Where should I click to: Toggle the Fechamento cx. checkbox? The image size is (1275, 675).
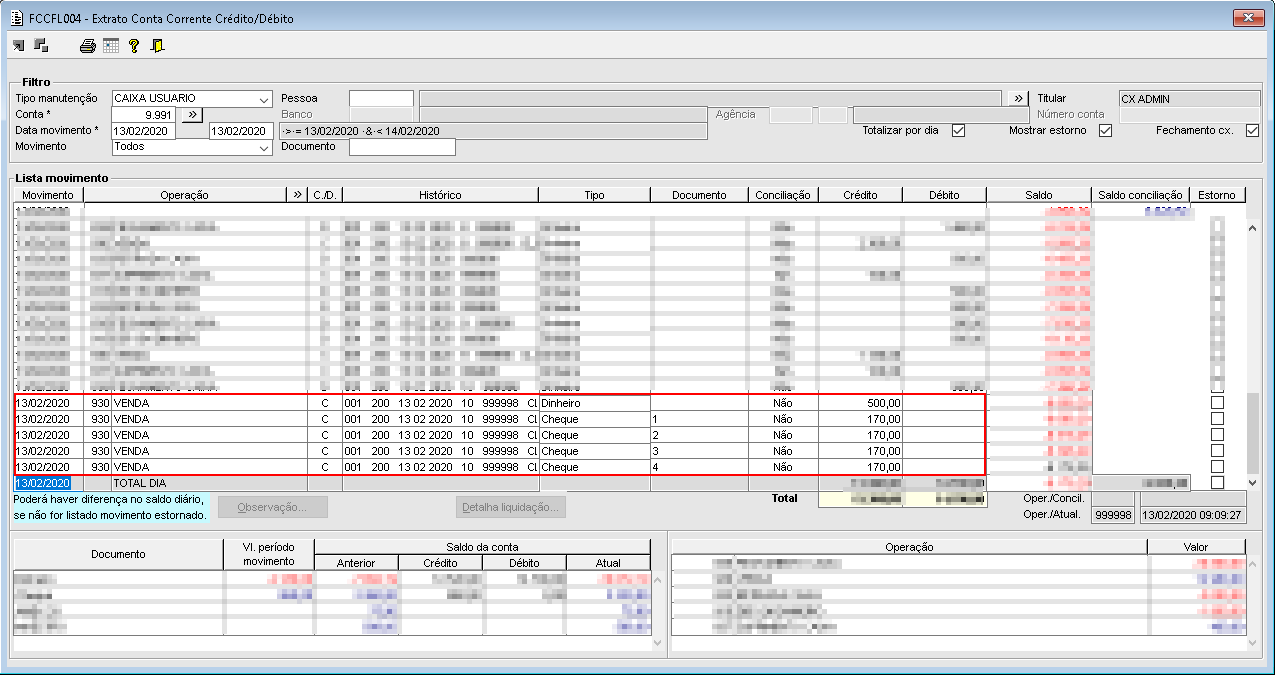point(1252,131)
